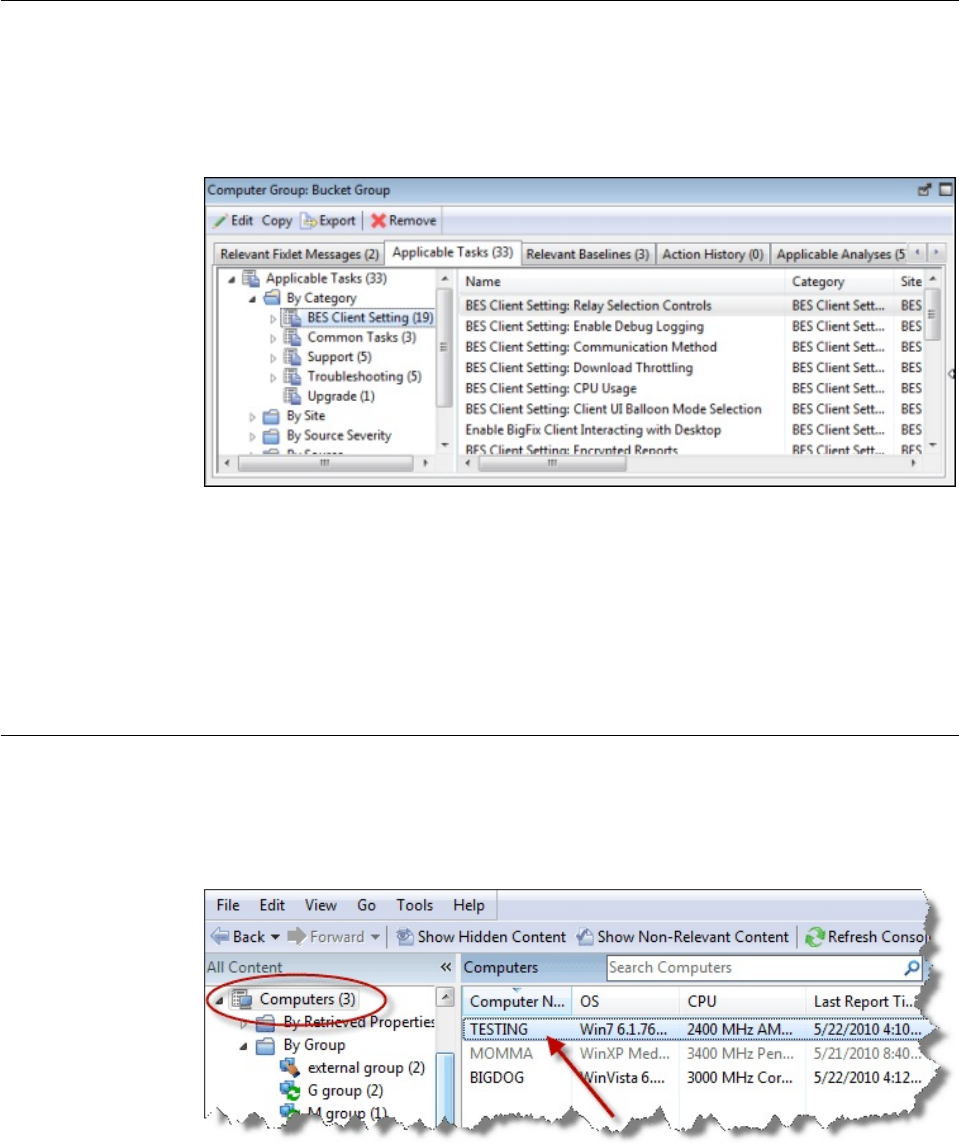The image size is (959, 1144).
Task: Select the Upgrade (1) tree item
Action: click(x=341, y=396)
